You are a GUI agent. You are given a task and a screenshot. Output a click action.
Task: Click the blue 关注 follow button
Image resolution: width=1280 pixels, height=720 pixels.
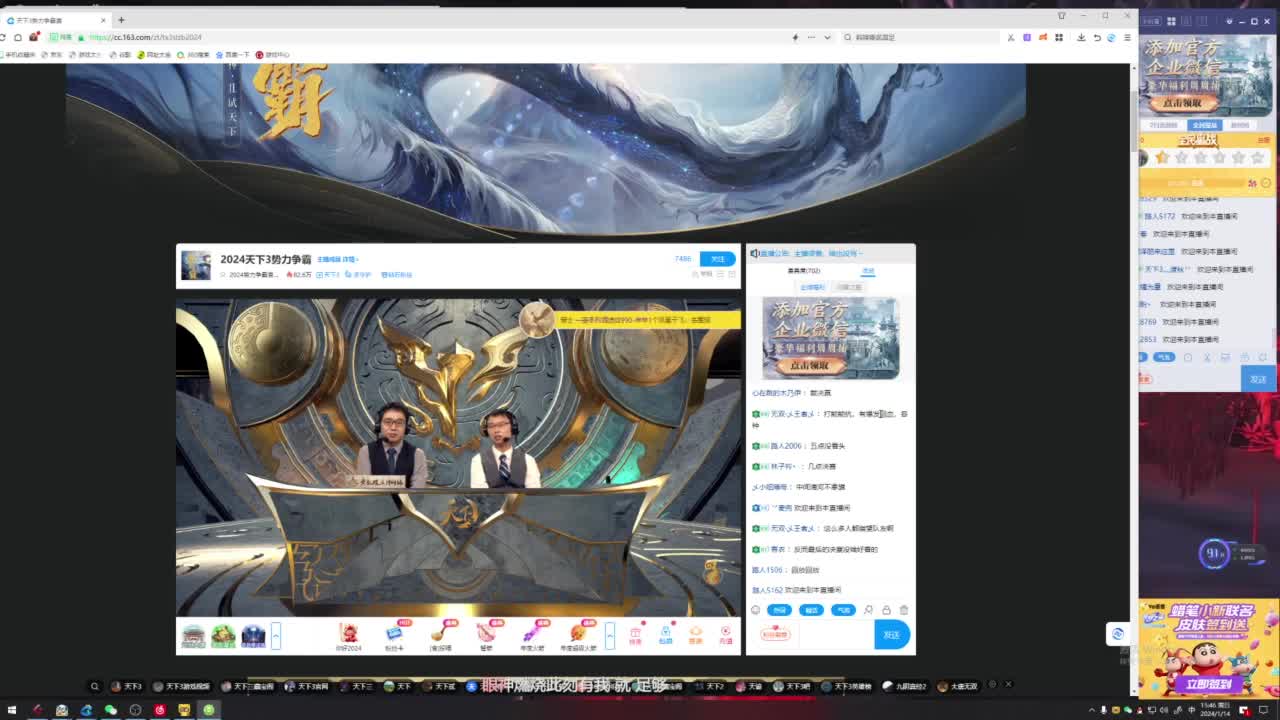tap(717, 259)
